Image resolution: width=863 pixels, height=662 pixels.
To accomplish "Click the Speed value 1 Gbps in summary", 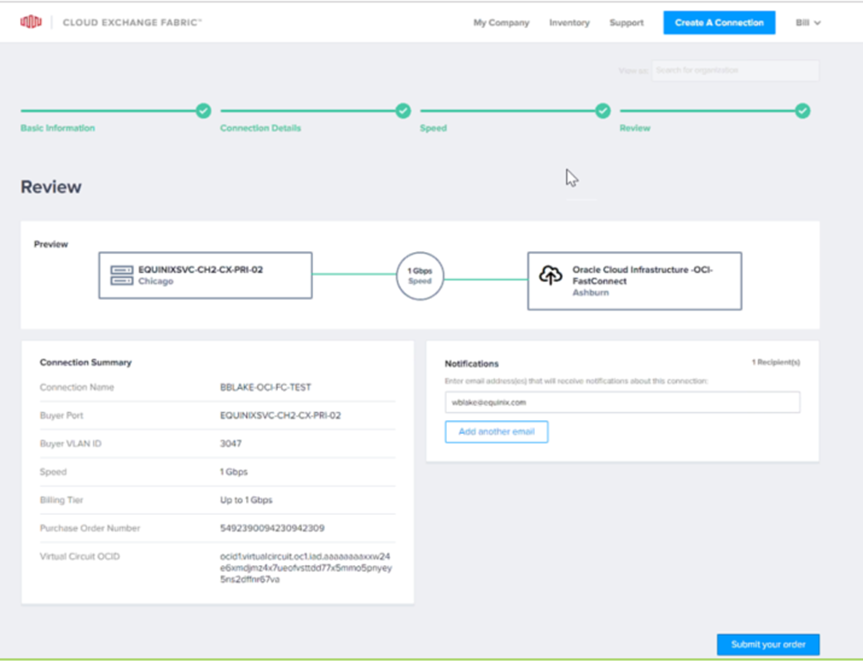I will click(x=234, y=472).
